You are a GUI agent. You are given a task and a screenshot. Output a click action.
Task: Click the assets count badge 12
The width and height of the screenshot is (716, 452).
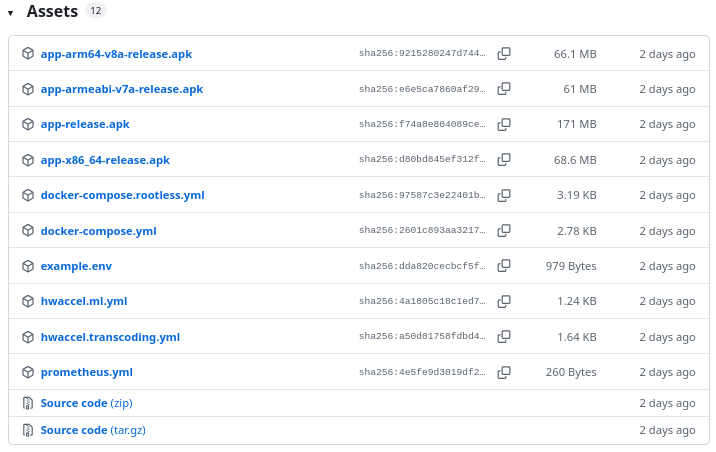95,11
